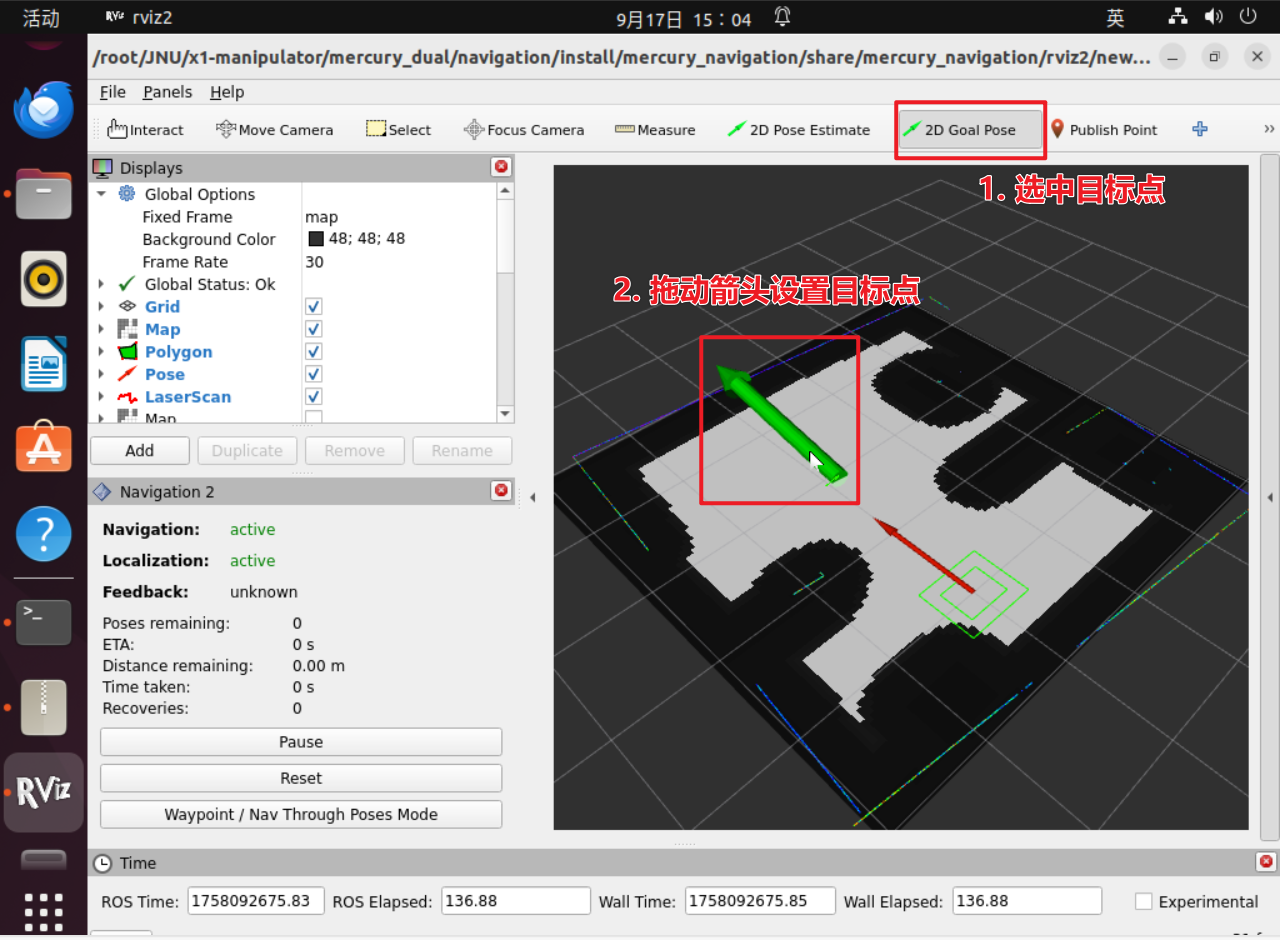Open the clock calendar in top bar
Image resolution: width=1280 pixels, height=940 pixels.
(683, 18)
